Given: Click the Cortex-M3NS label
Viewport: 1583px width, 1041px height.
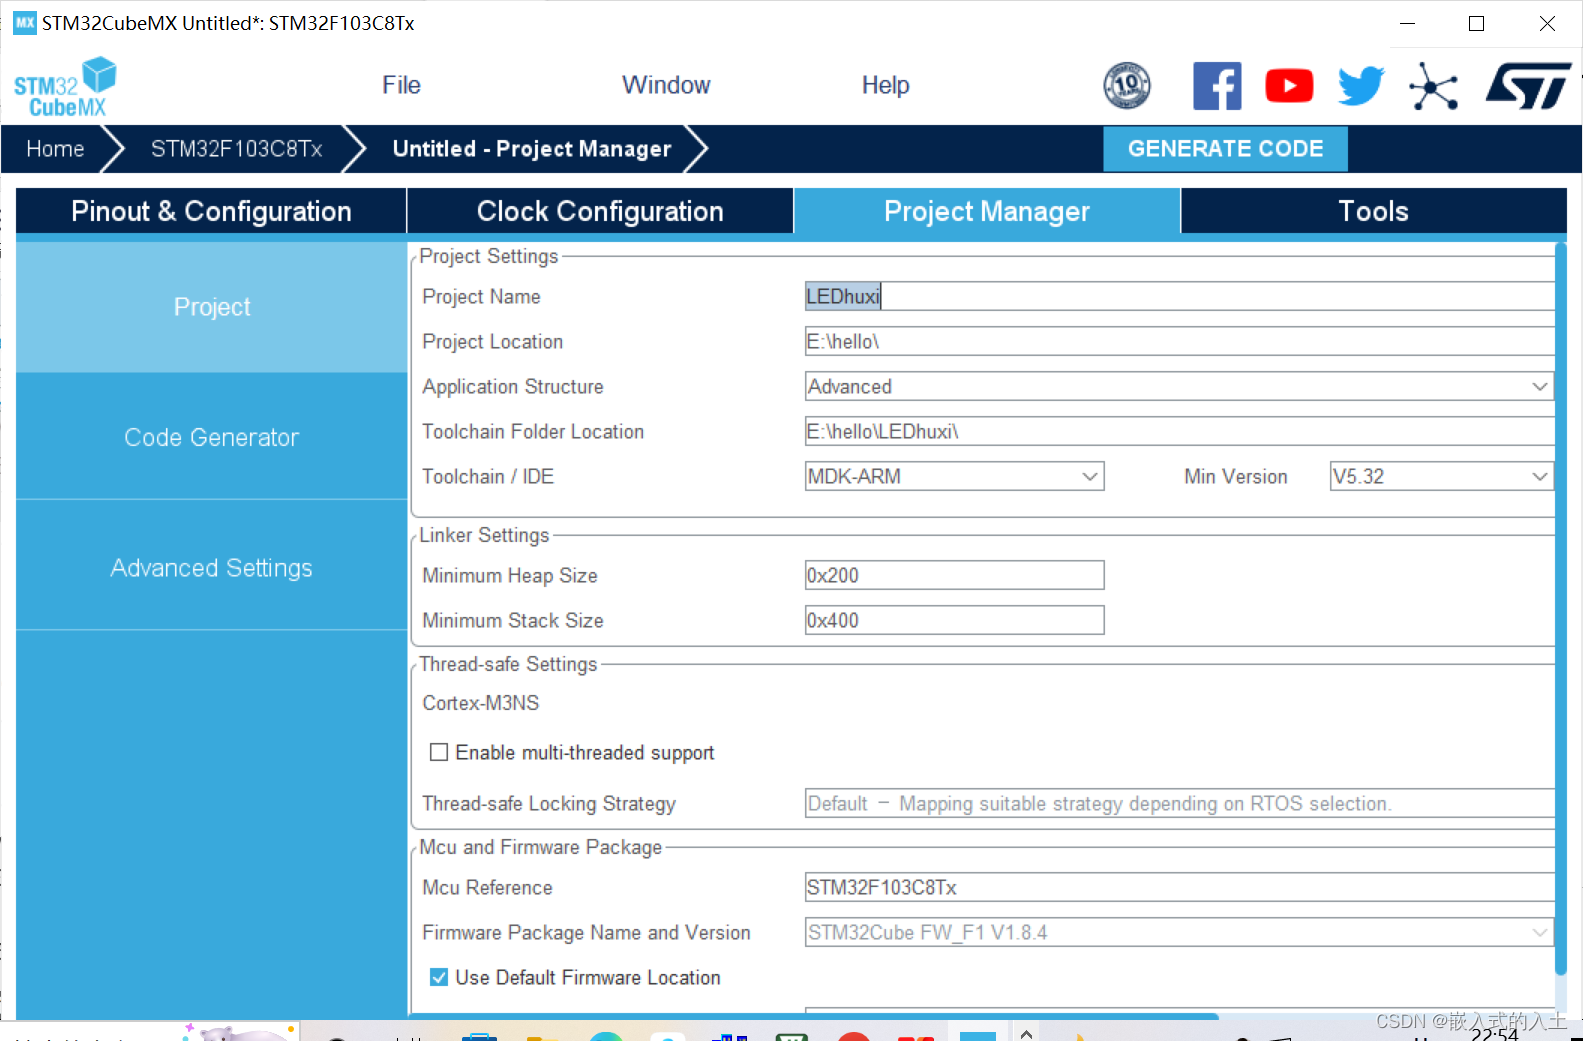Looking at the screenshot, I should coord(480,703).
